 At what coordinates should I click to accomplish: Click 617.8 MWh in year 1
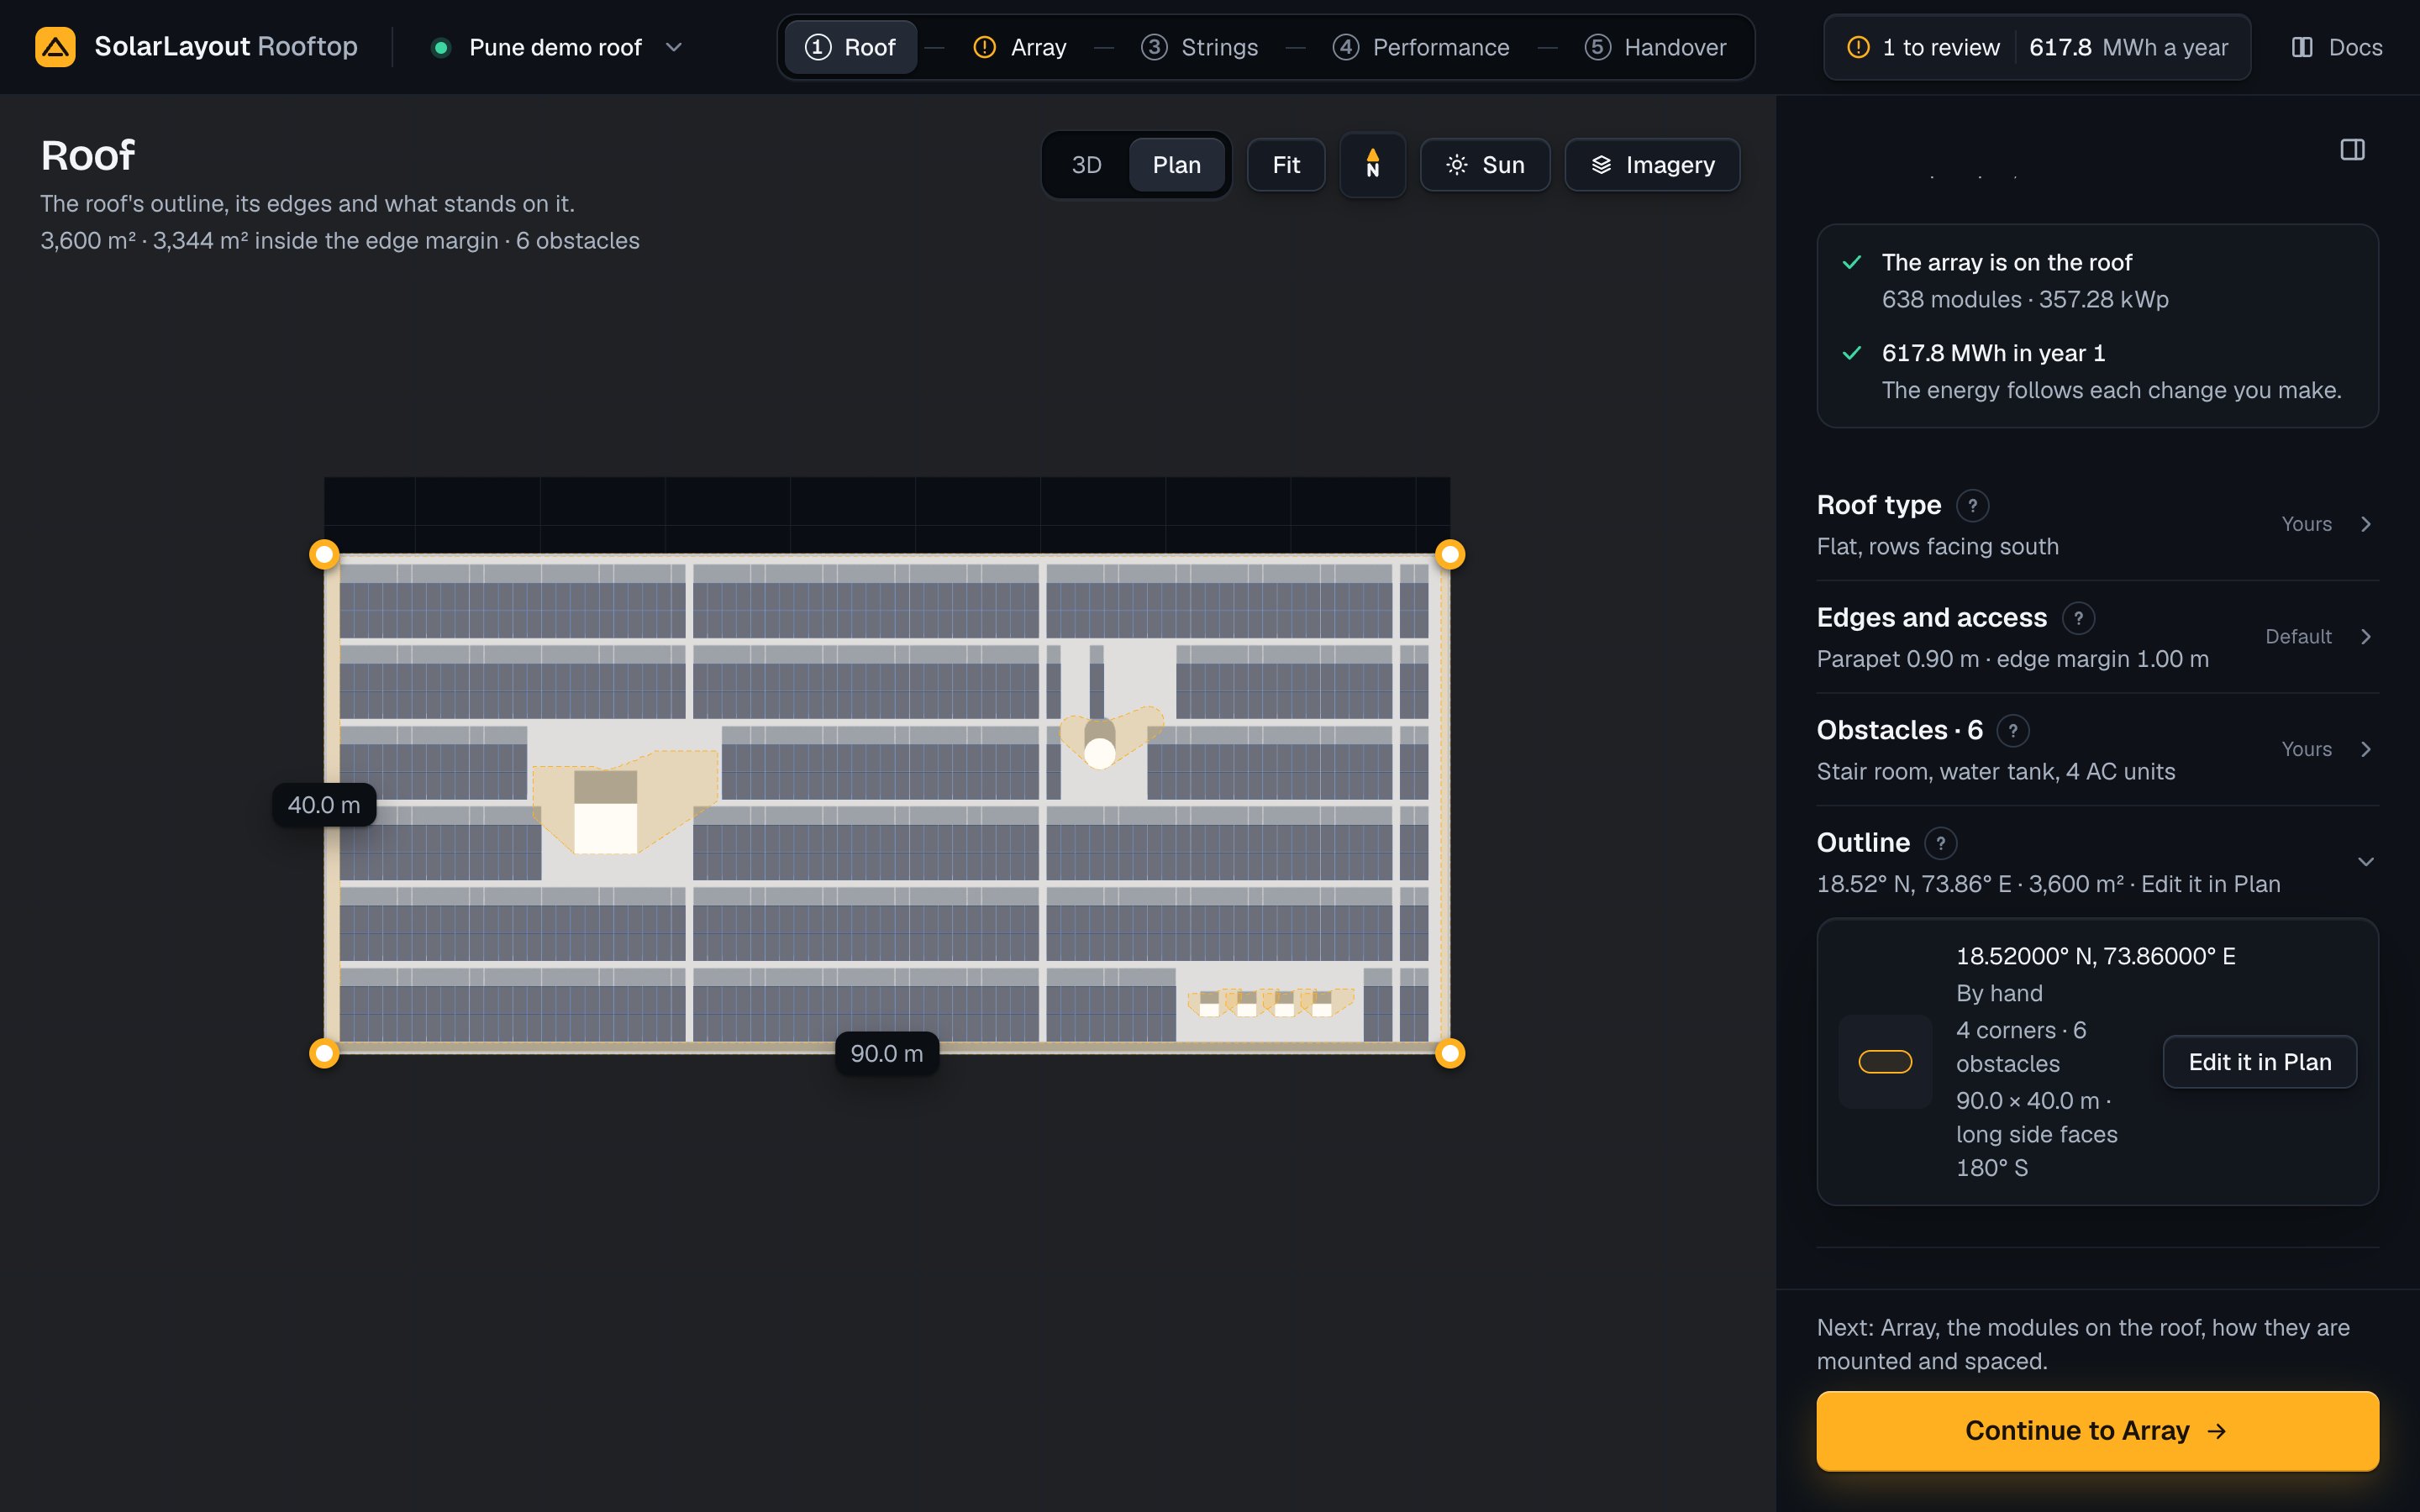click(x=1993, y=353)
